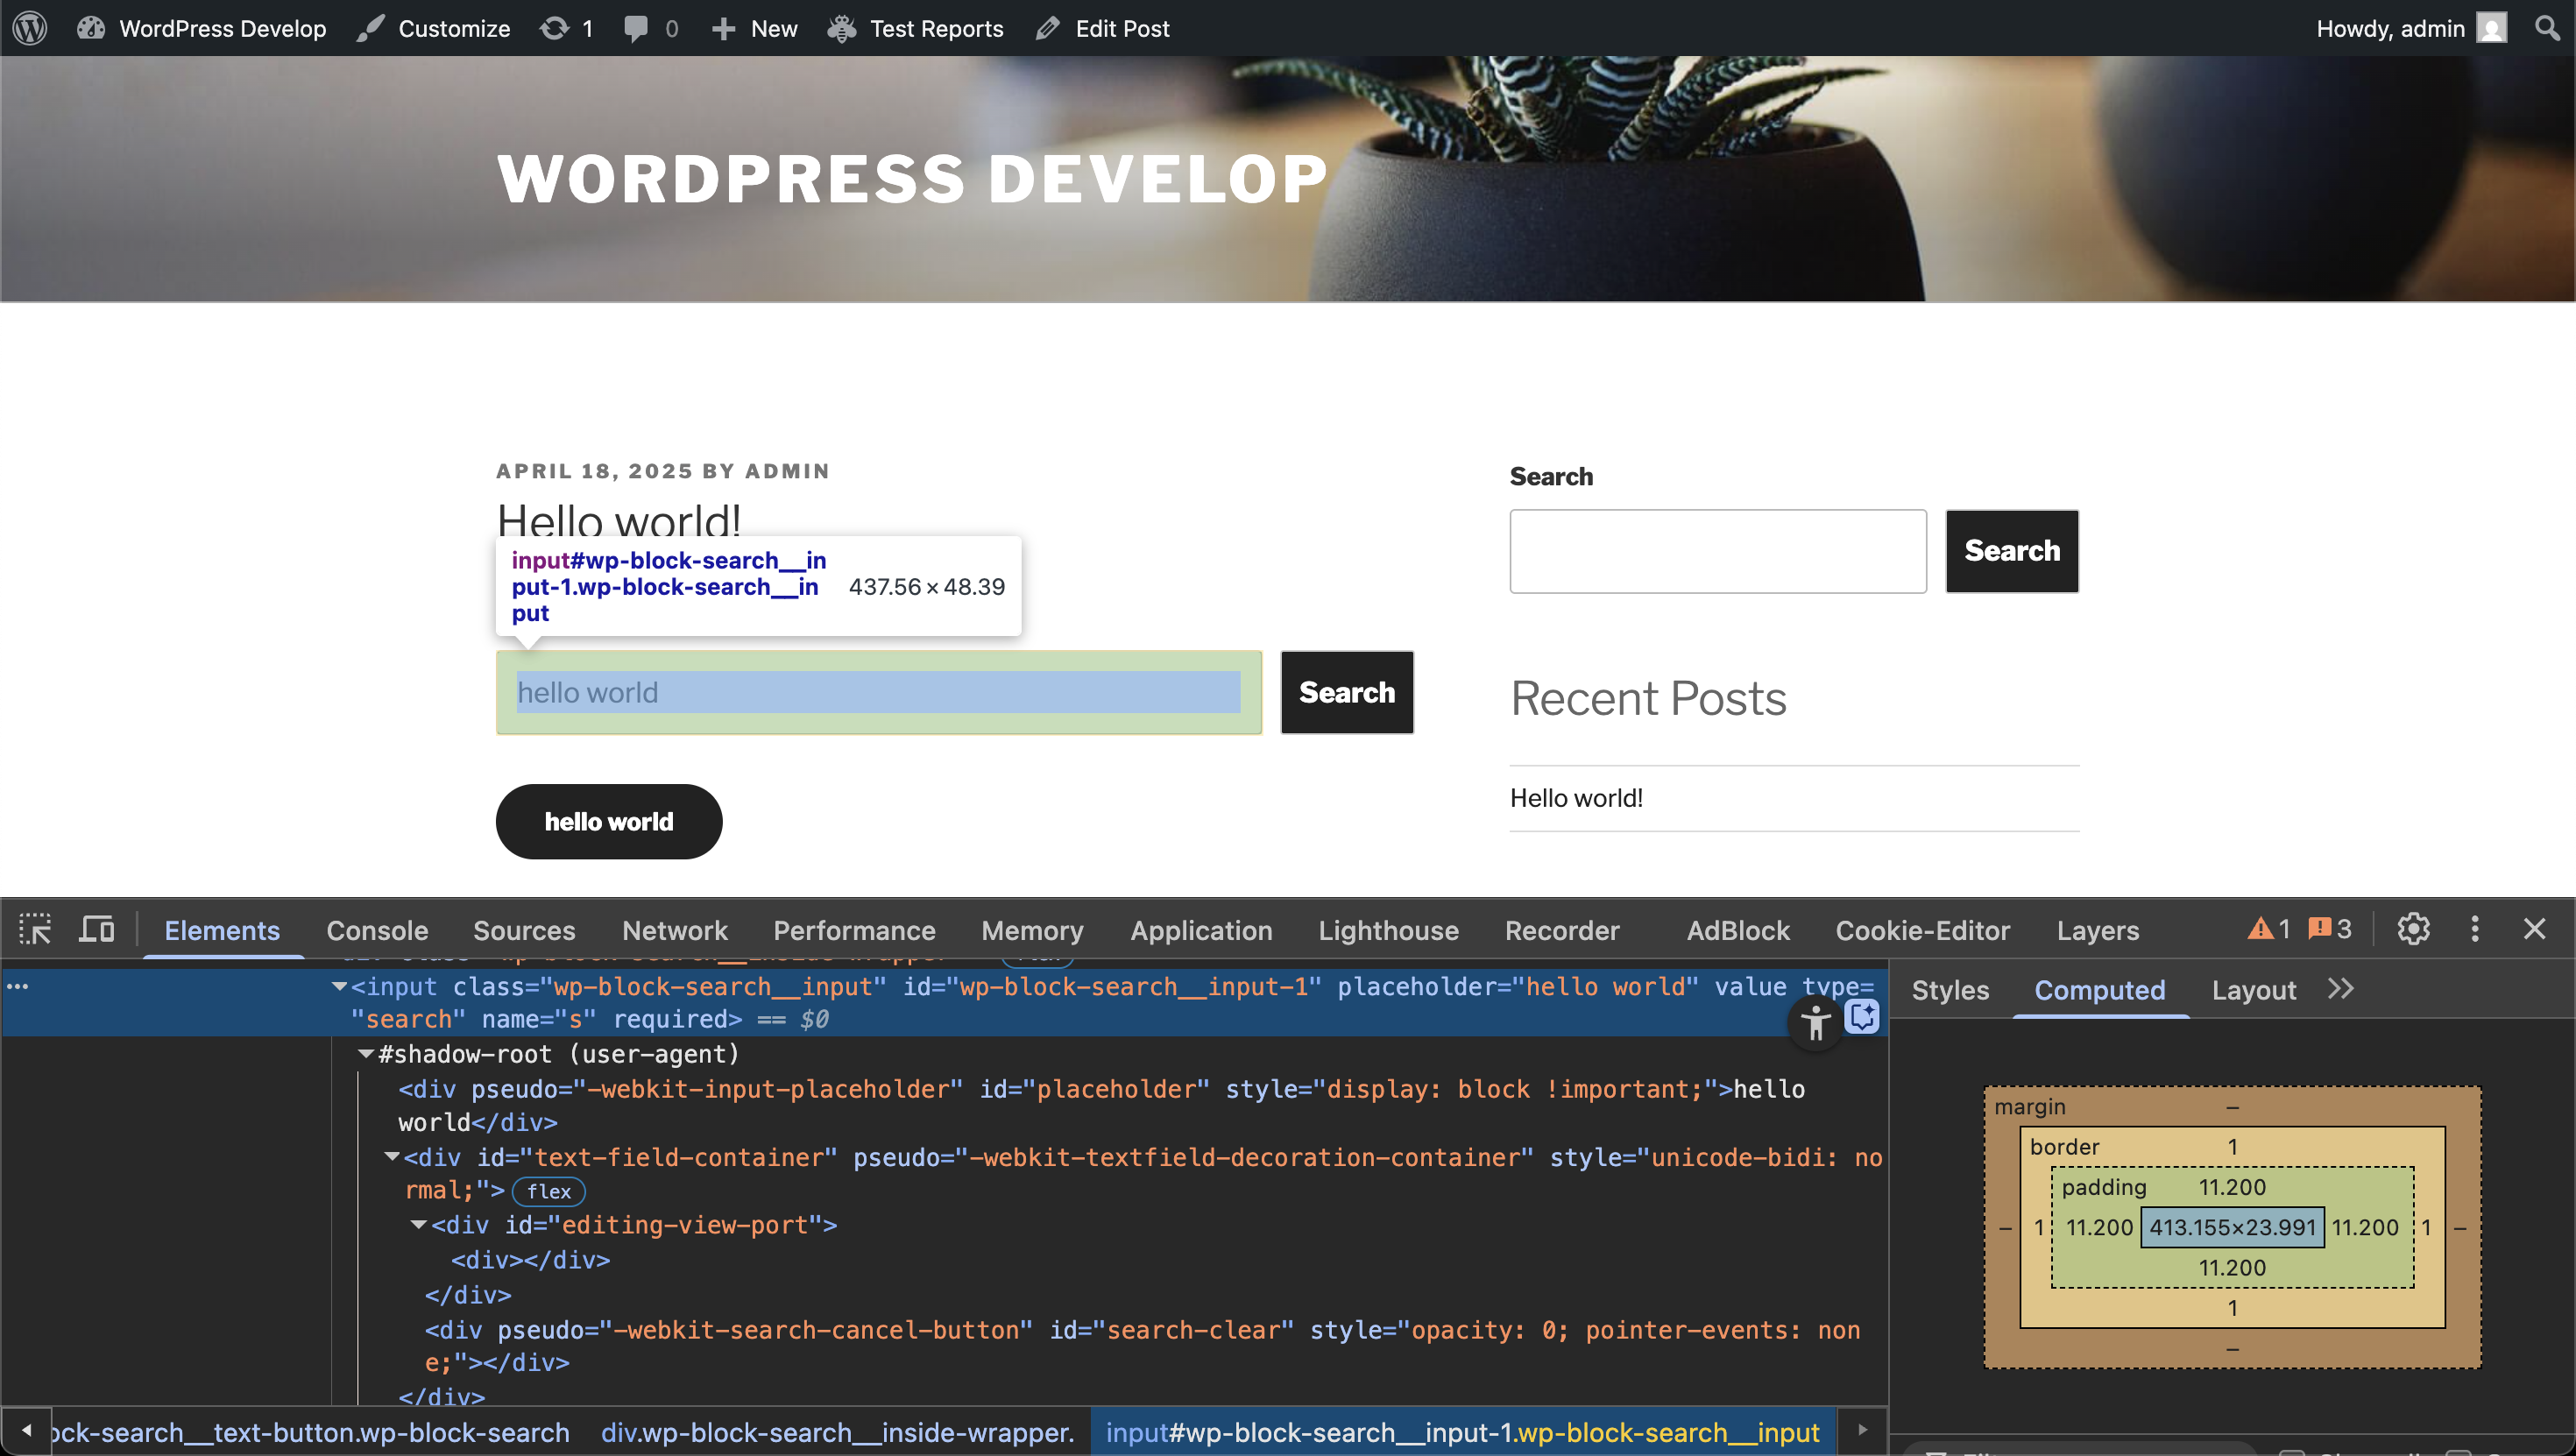The width and height of the screenshot is (2576, 1456).
Task: Show more sidebar tabs via double chevron
Action: (x=2340, y=989)
